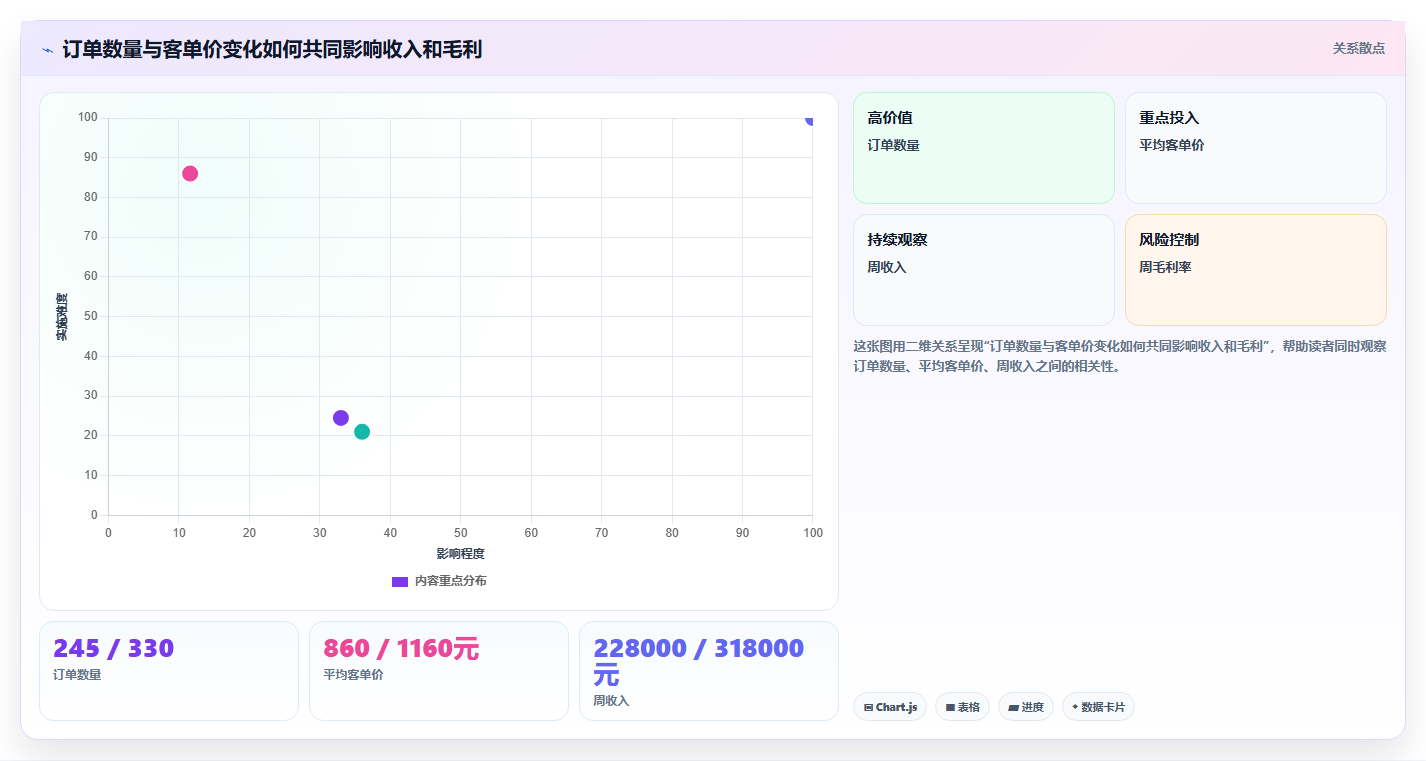Open the 持续观察 周收入 card
The width and height of the screenshot is (1426, 761).
pyautogui.click(x=983, y=270)
